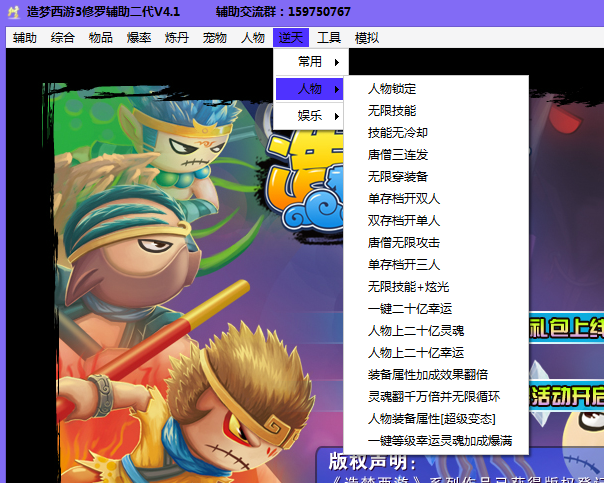This screenshot has height=483, width=604.
Task: Open the 物品 menu in menu bar
Action: (x=101, y=38)
